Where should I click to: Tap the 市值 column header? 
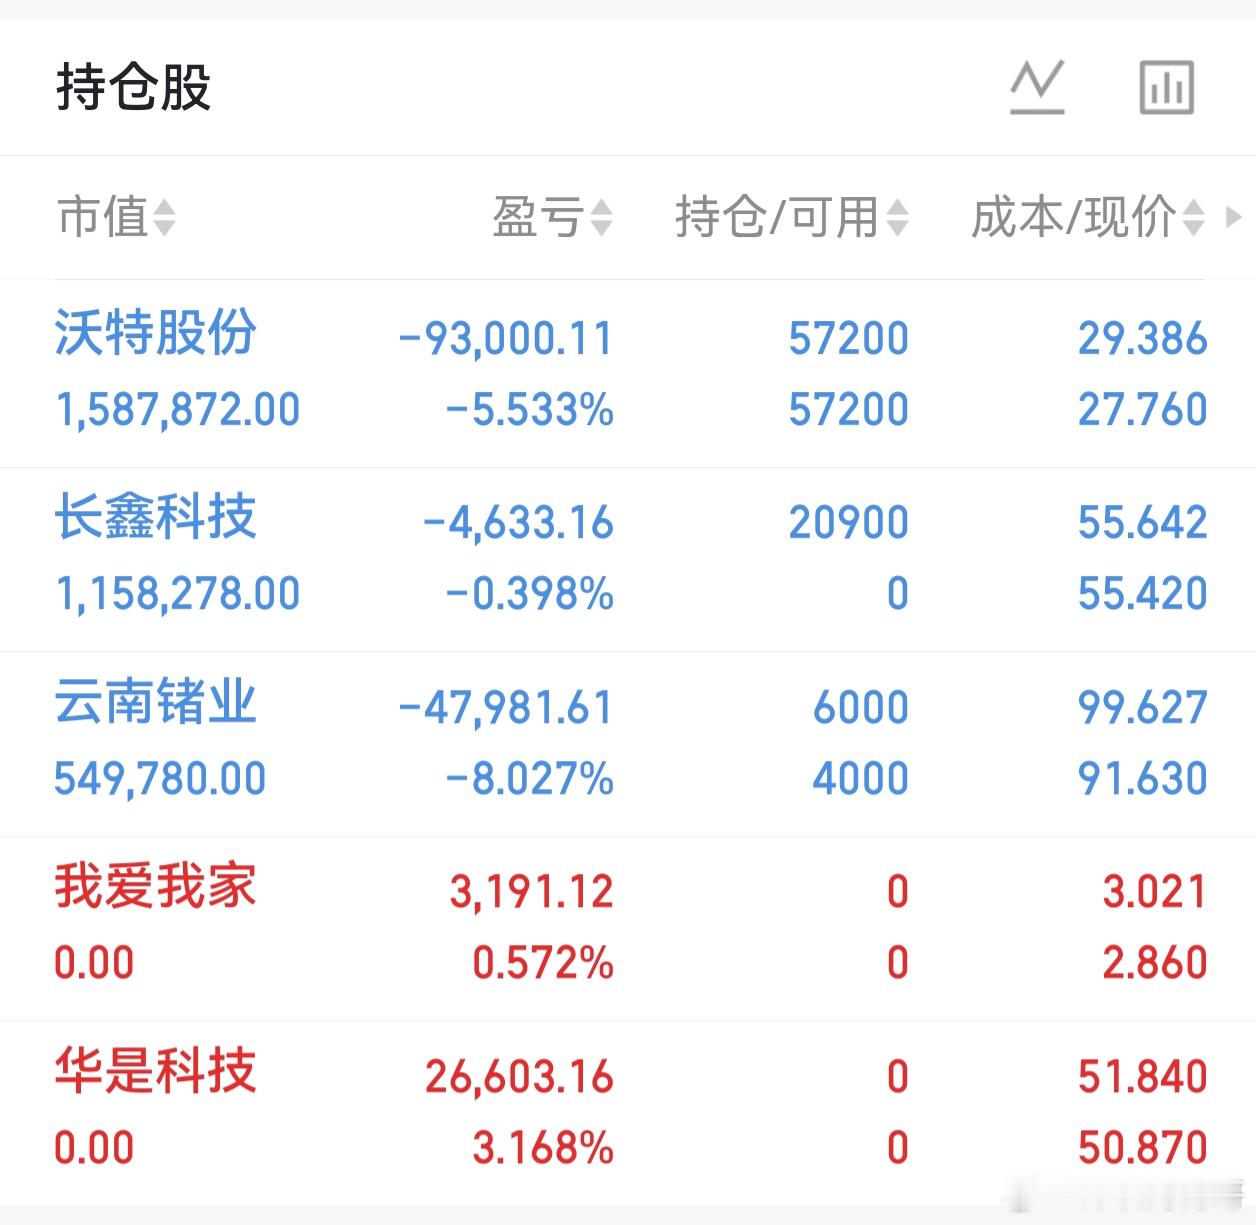pos(103,217)
